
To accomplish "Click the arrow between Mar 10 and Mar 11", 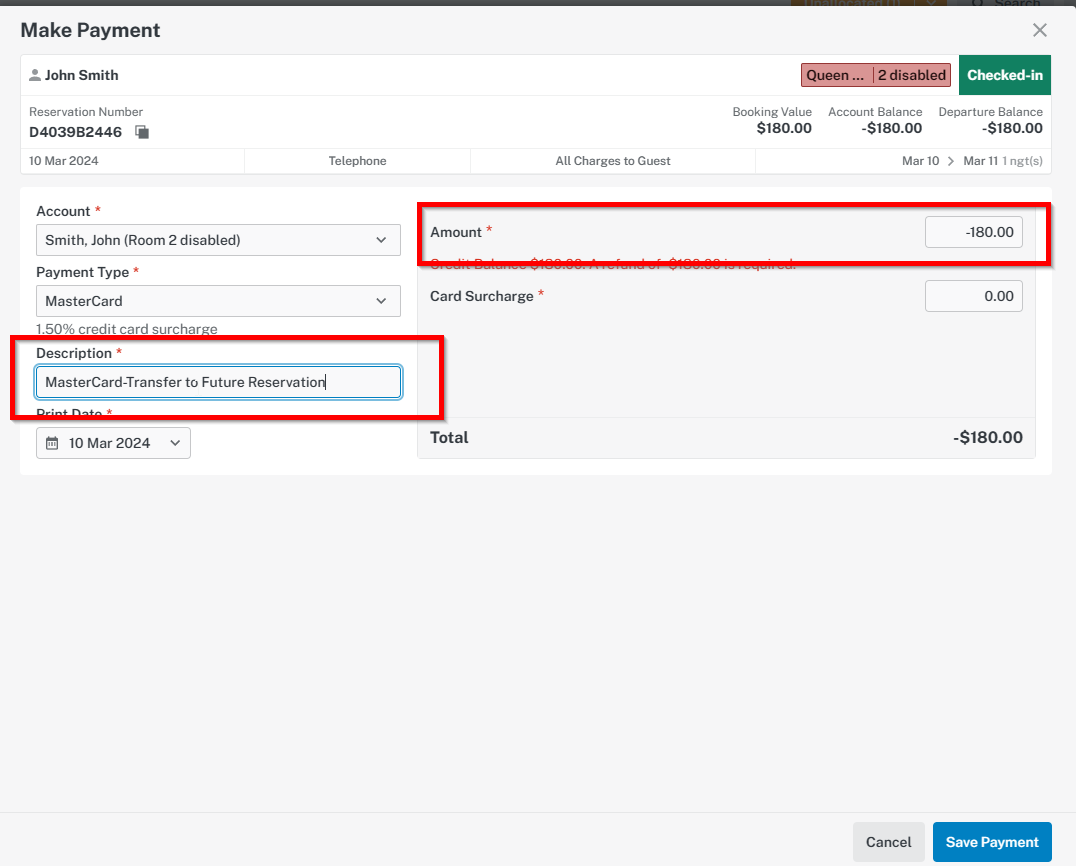I will (950, 161).
